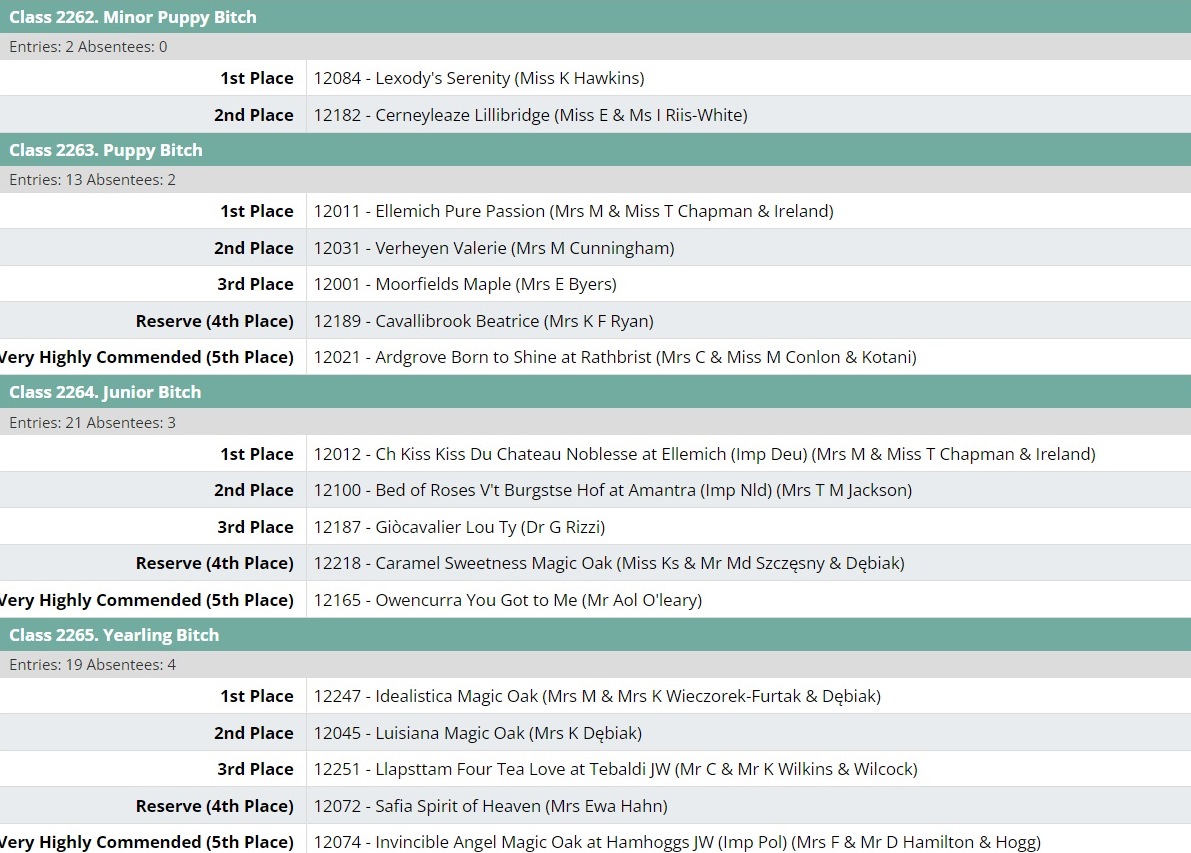Click entry 12247 Idealistica Magic Oak
Image resolution: width=1191 pixels, height=853 pixels.
[x=597, y=696]
